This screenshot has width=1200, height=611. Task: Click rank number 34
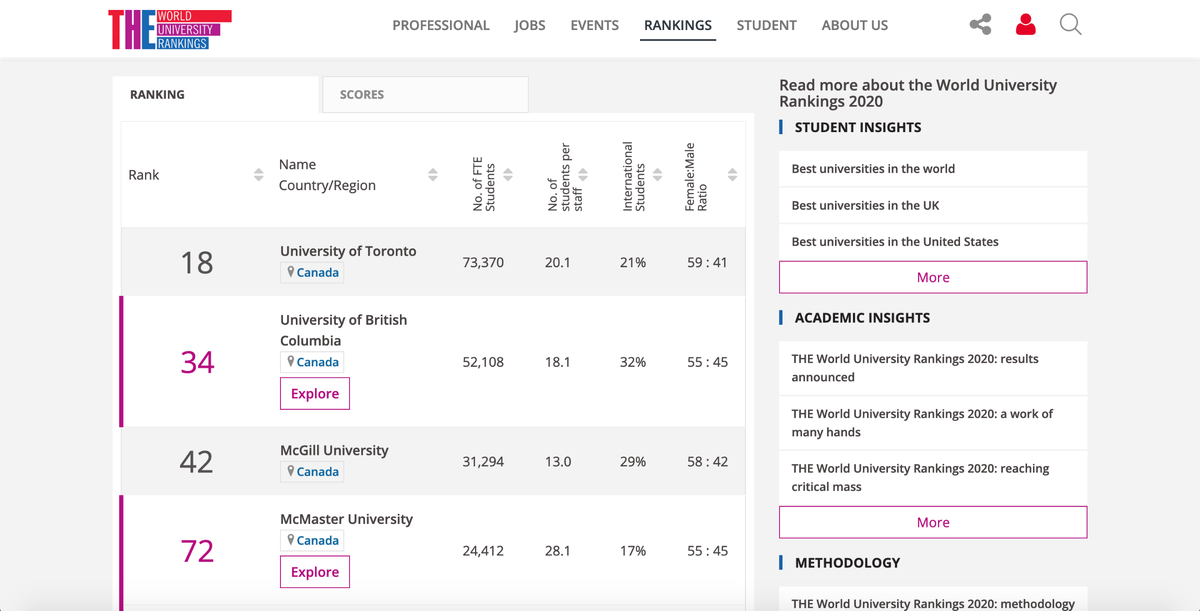click(197, 362)
